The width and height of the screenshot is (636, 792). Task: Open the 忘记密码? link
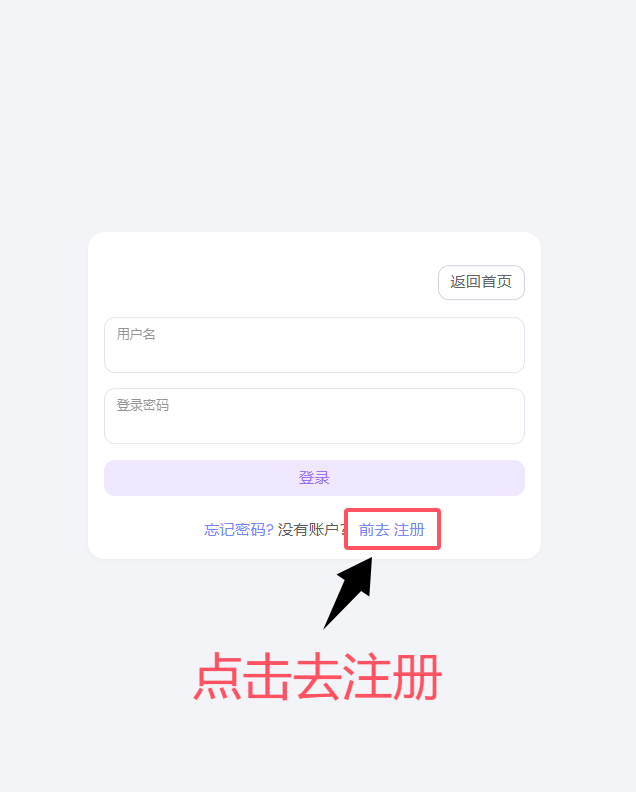pyautogui.click(x=238, y=530)
